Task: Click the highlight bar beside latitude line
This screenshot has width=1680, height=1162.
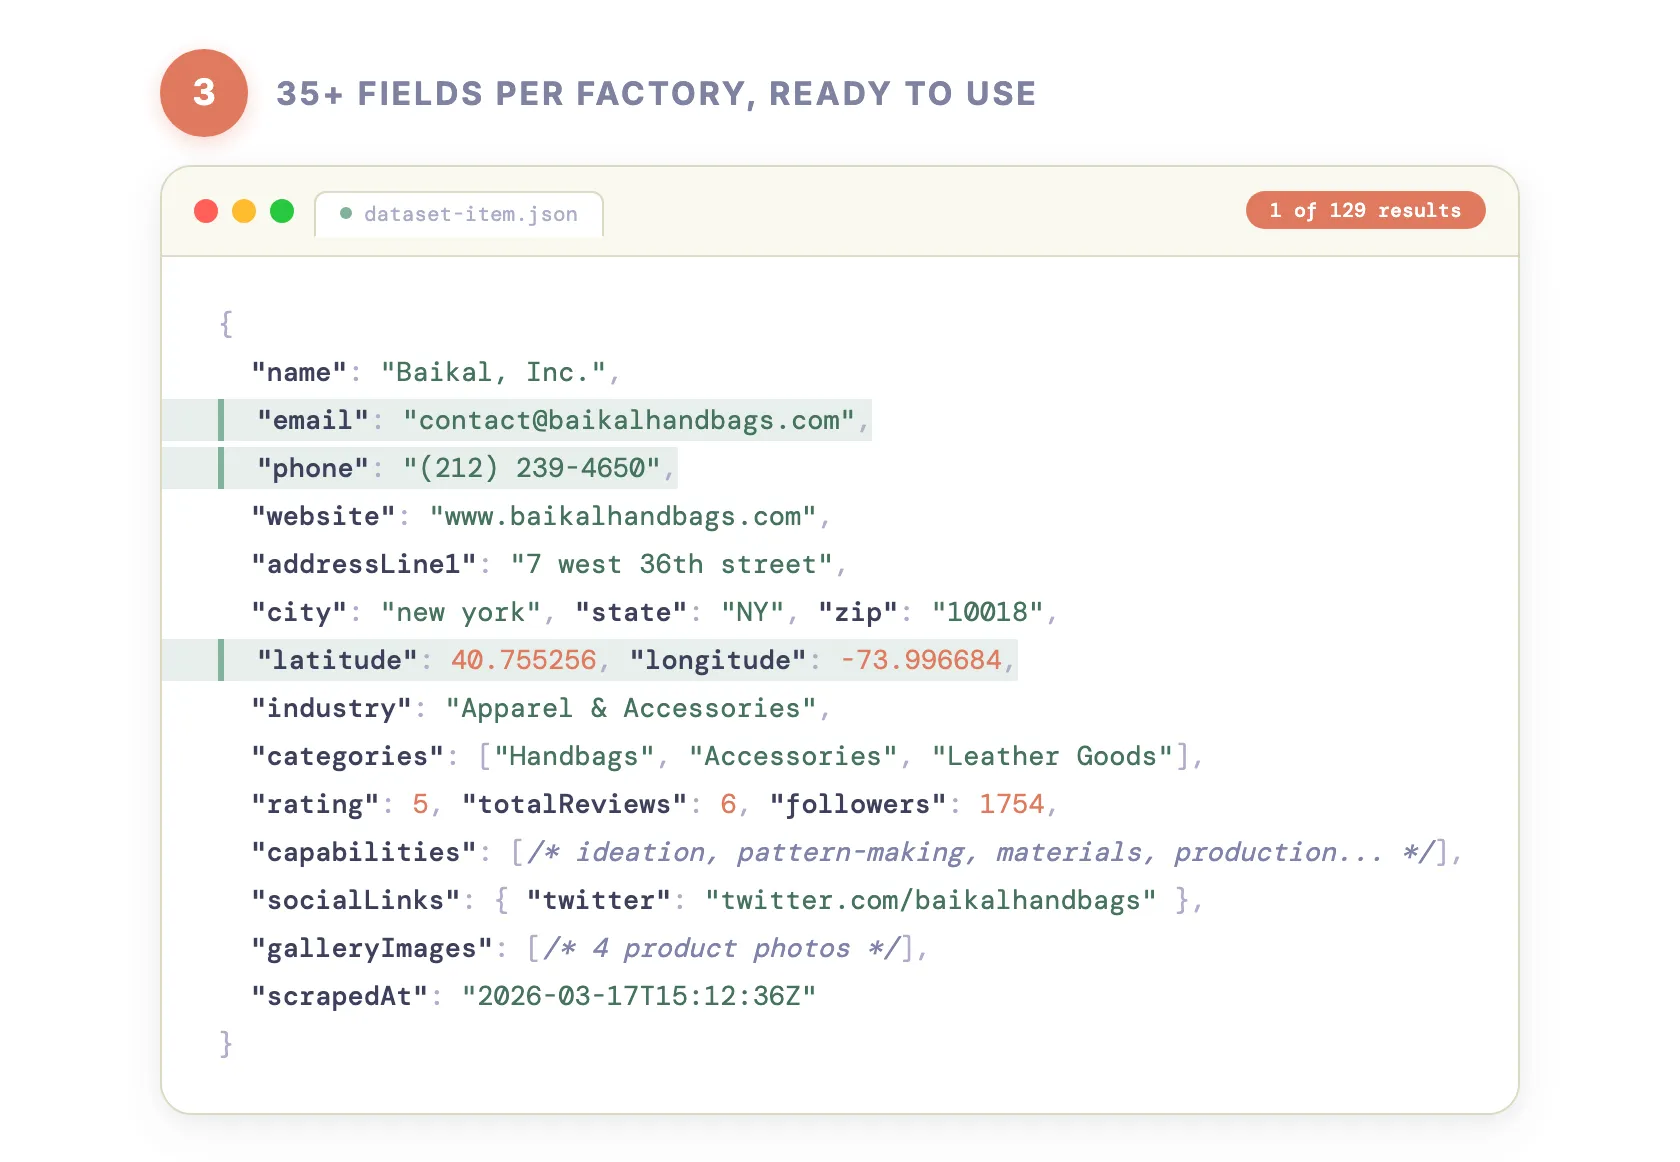Action: 221,660
